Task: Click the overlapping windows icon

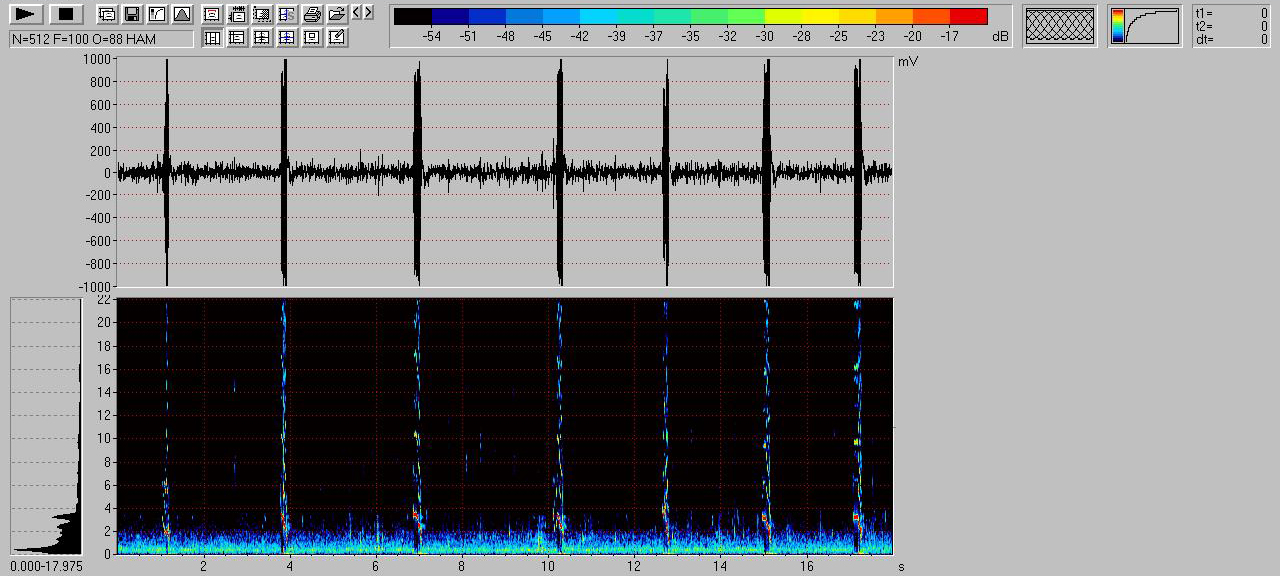Action: (x=107, y=14)
